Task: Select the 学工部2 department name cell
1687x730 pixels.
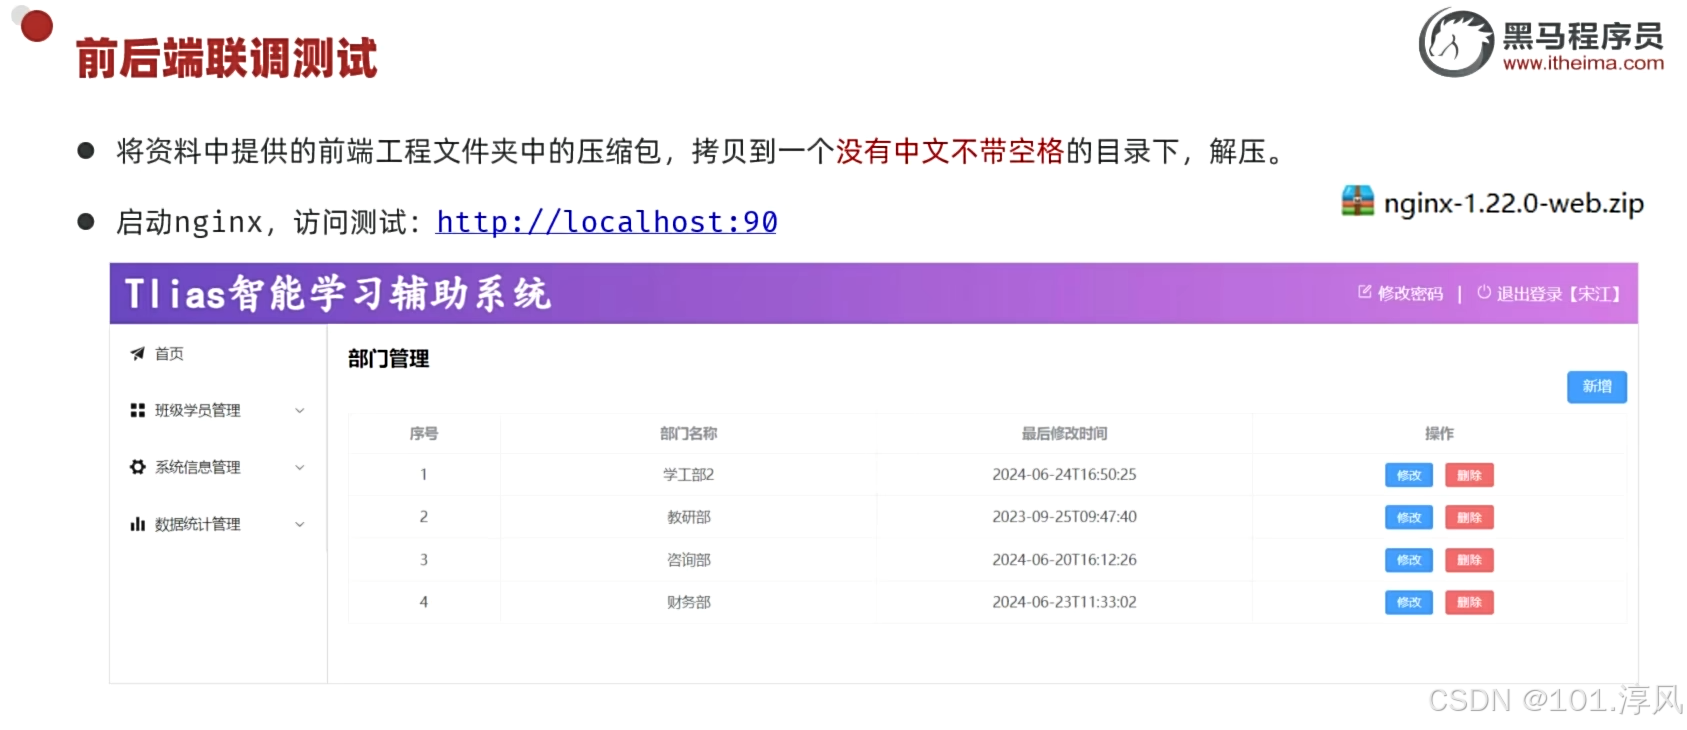Action: 689,475
